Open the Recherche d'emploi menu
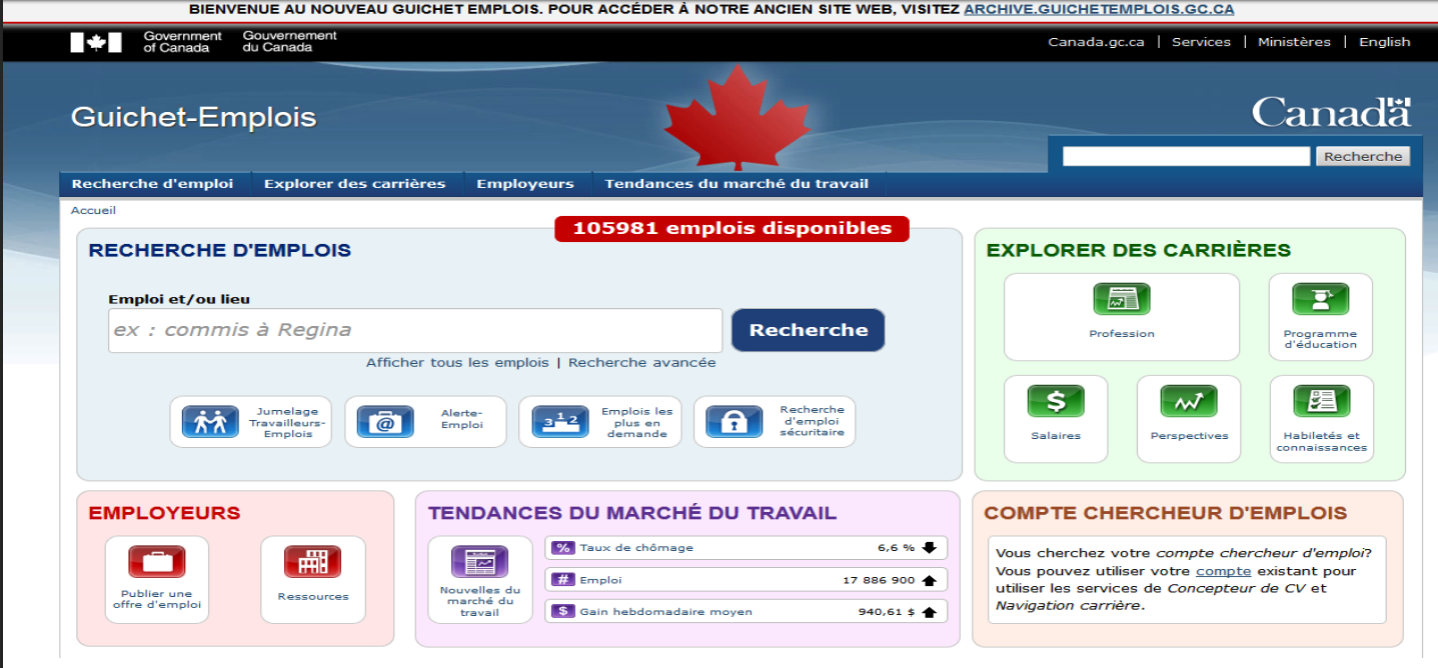Screen dimensions: 1438x668 point(152,184)
